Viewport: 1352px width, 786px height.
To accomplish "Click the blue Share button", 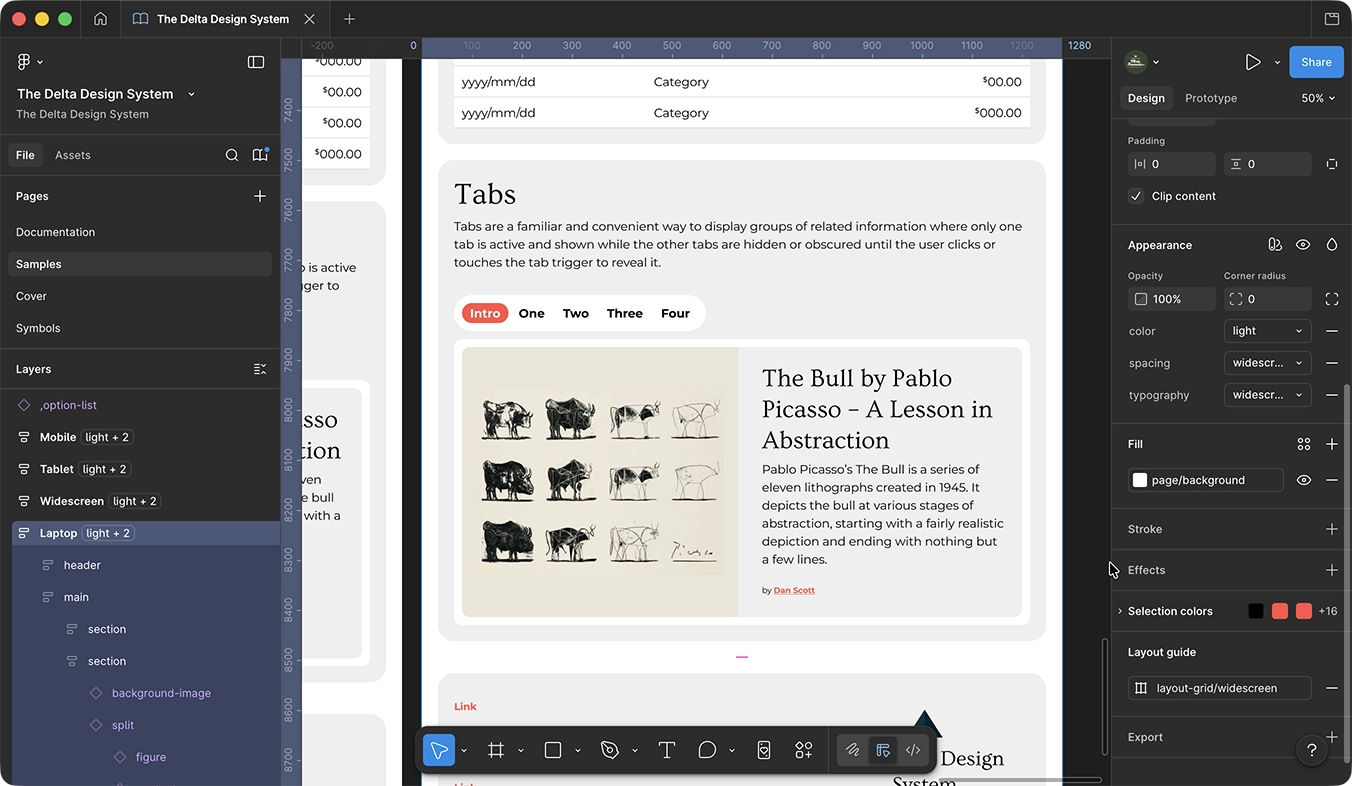I will (x=1316, y=61).
